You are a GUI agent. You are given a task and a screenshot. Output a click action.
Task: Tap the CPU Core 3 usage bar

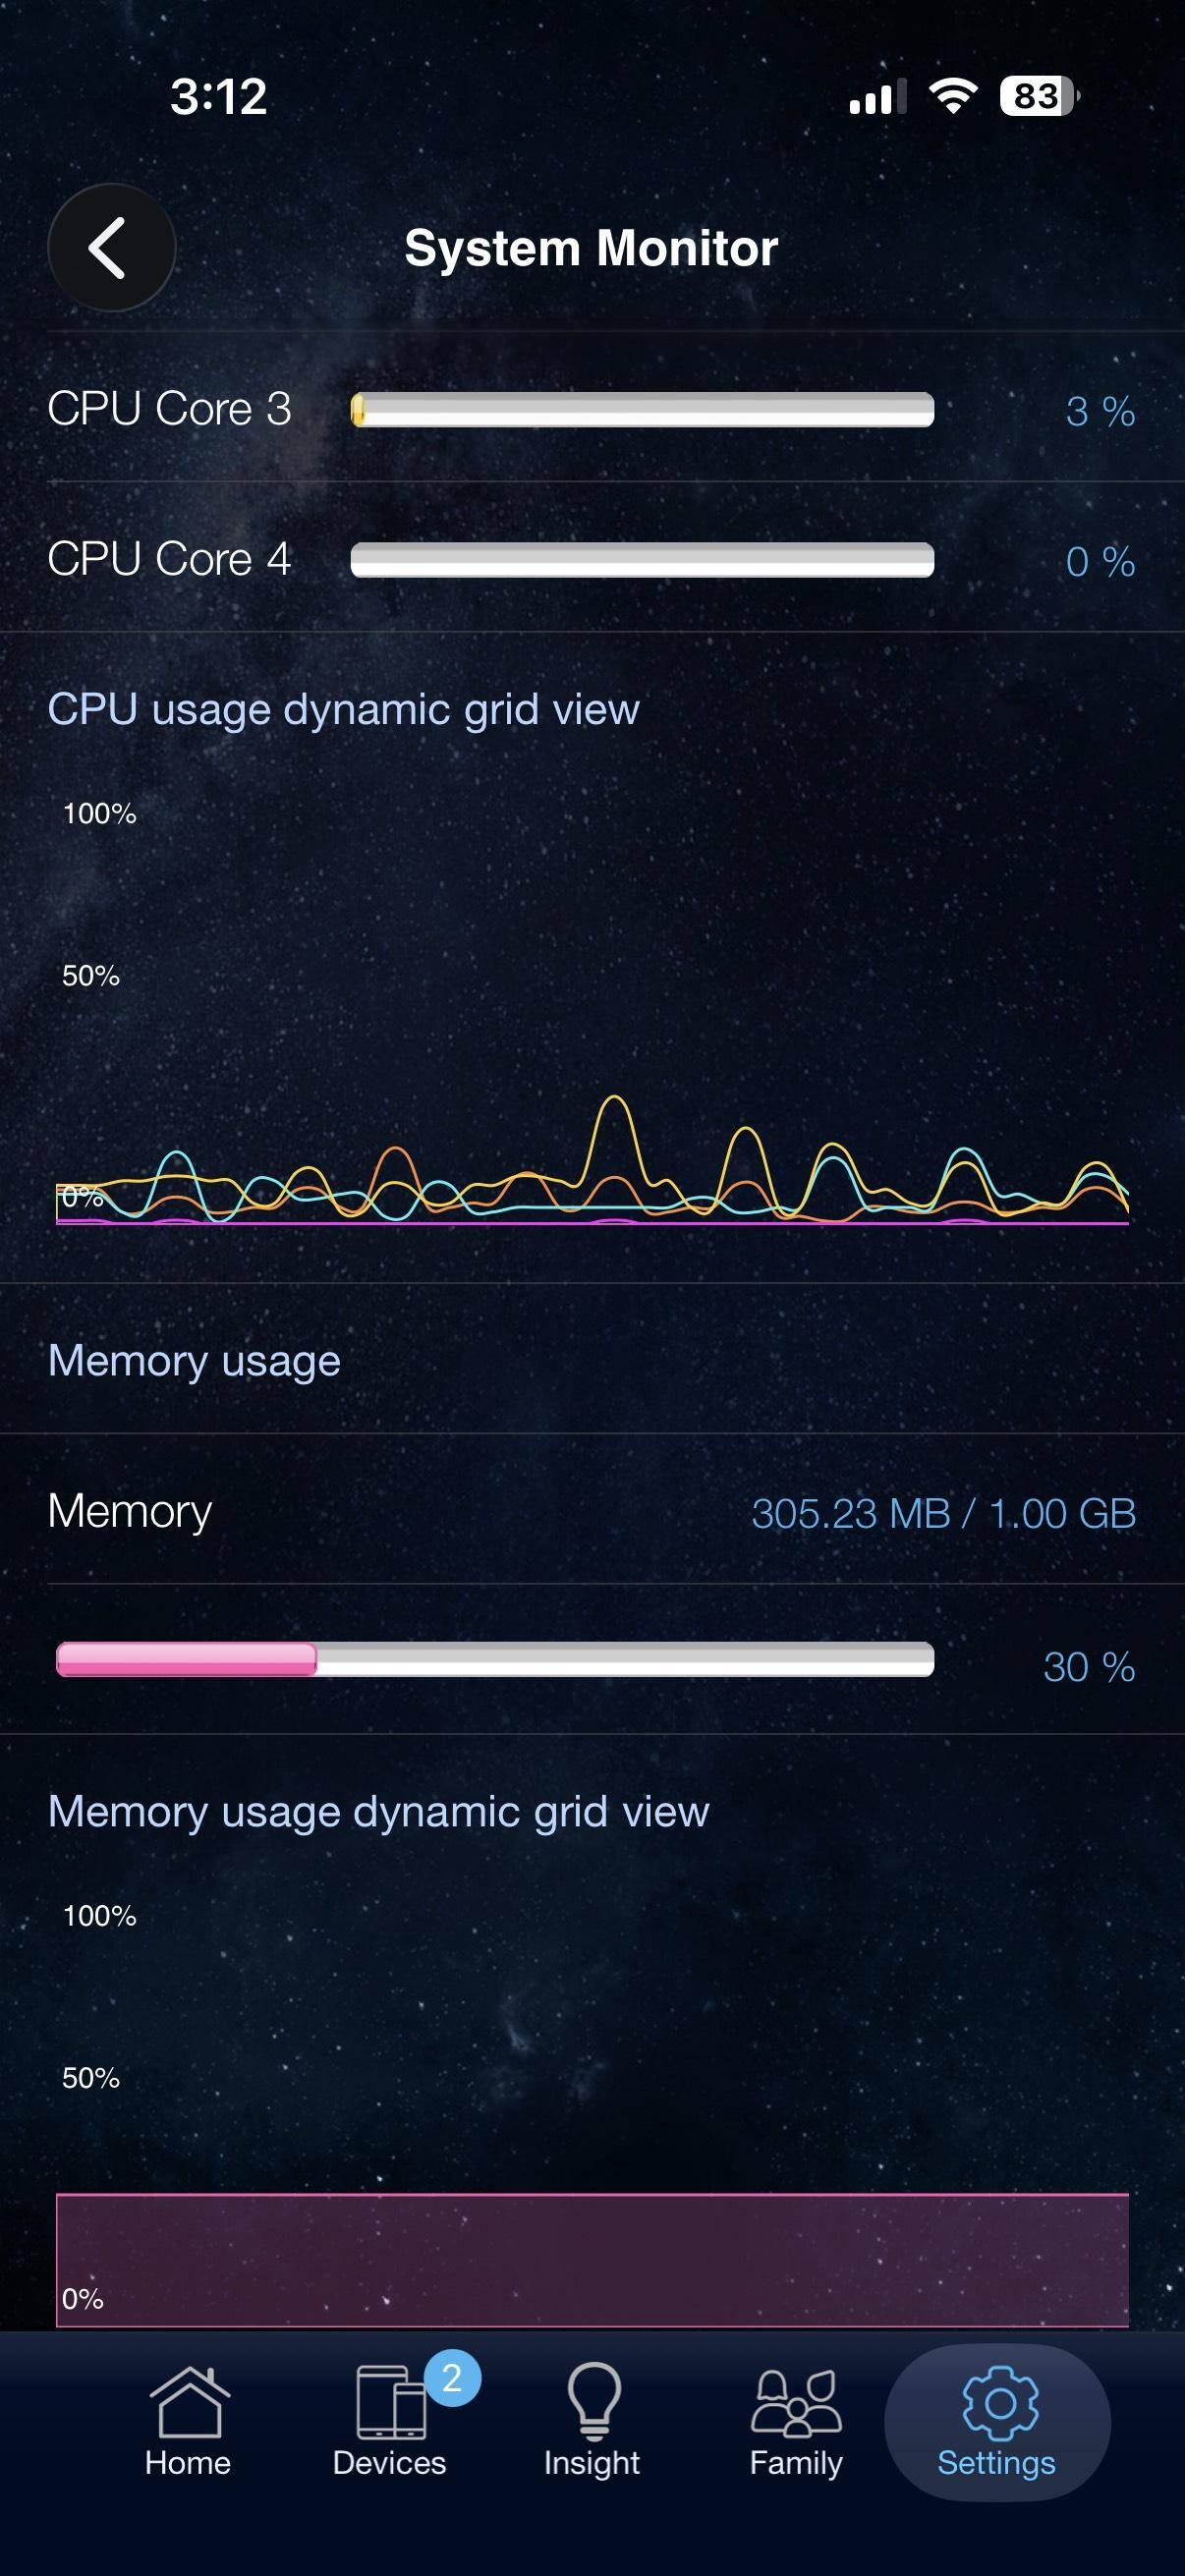coord(643,410)
